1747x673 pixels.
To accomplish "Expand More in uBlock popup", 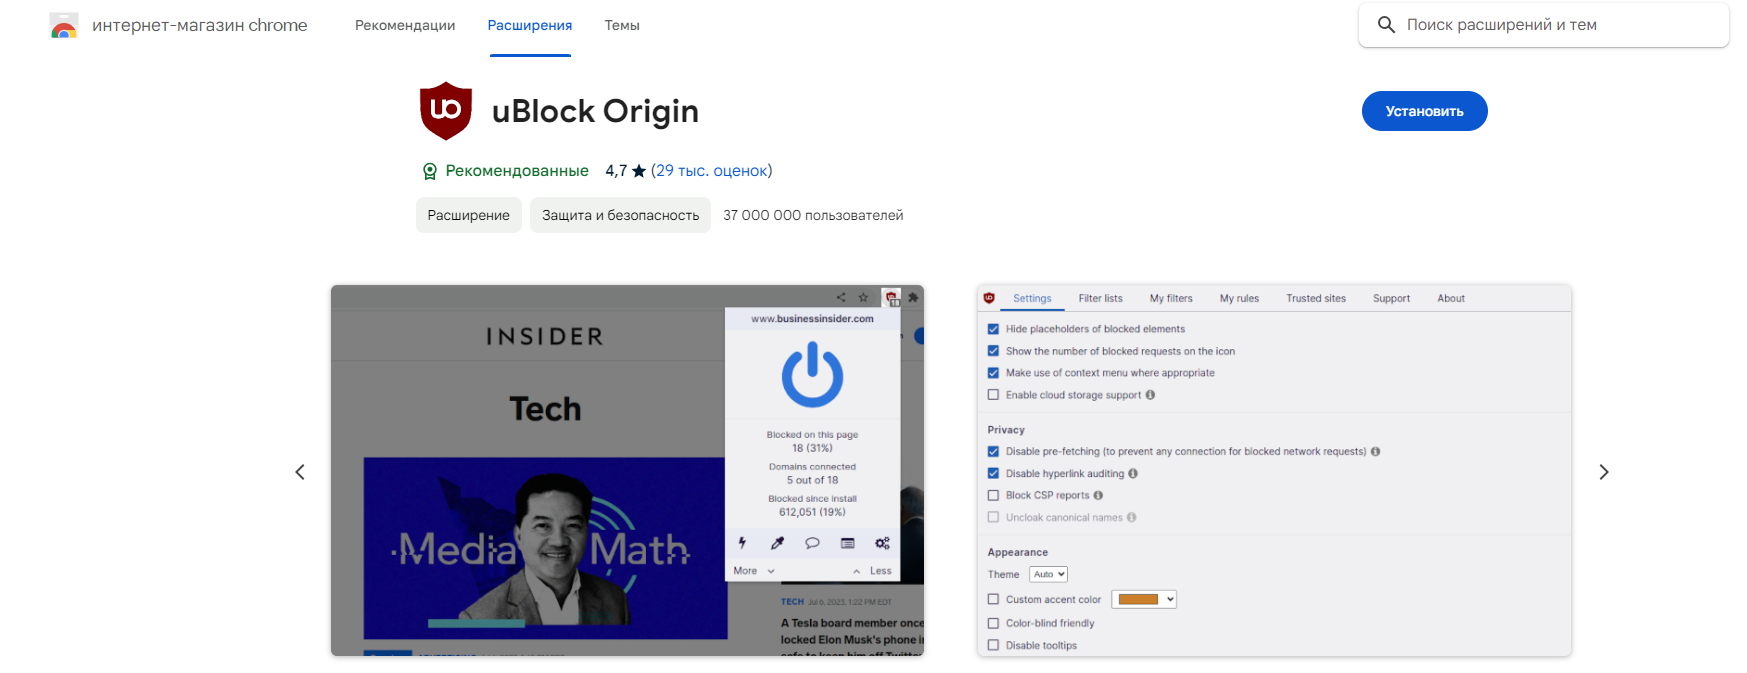I will pyautogui.click(x=753, y=571).
